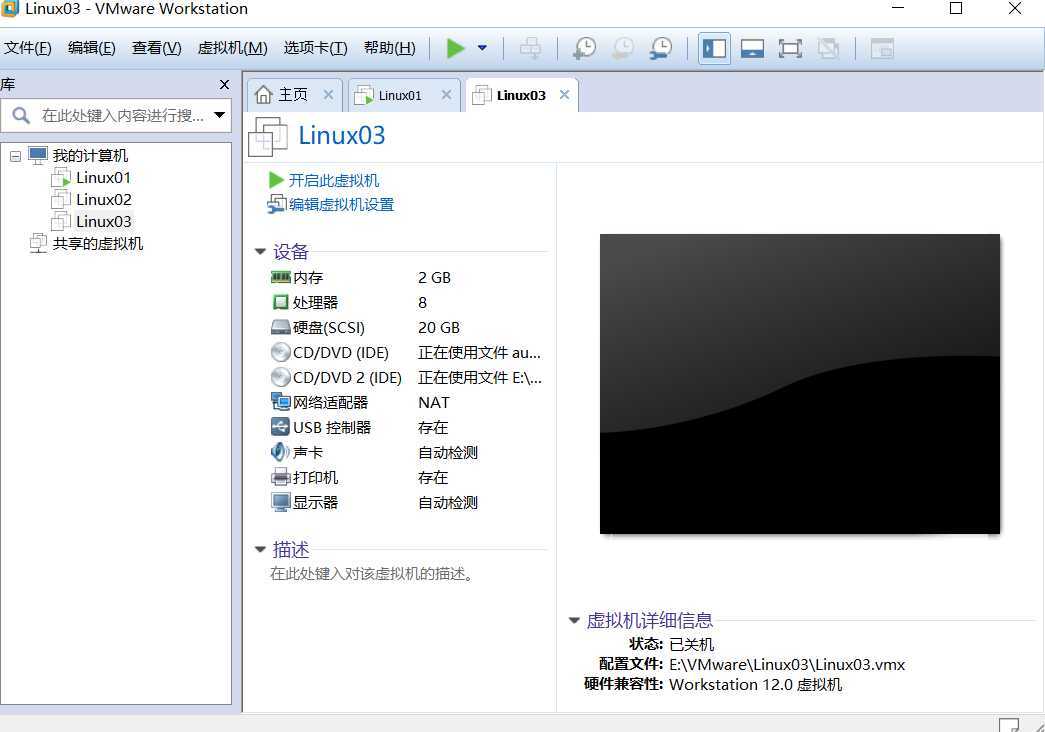Viewport: 1045px width, 732px height.
Task: Click the 已关机 status value
Action: pyautogui.click(x=691, y=644)
